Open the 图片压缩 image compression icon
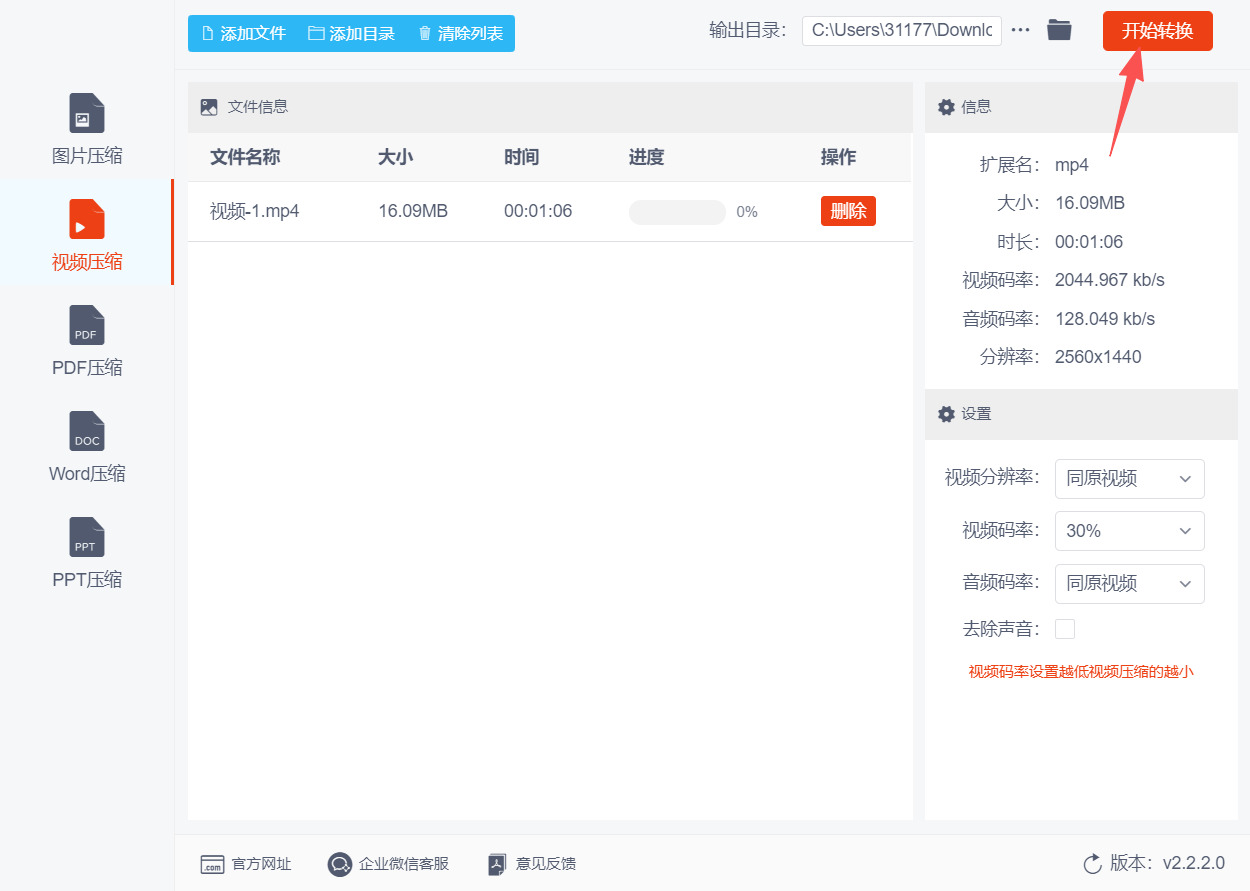Image resolution: width=1250 pixels, height=891 pixels. click(87, 113)
